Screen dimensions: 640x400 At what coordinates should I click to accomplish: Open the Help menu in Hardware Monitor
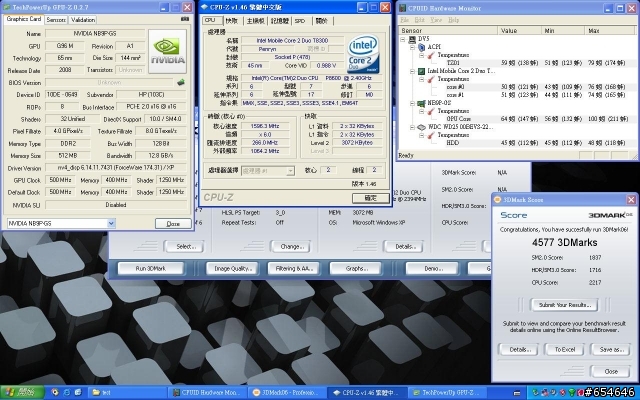point(453,20)
